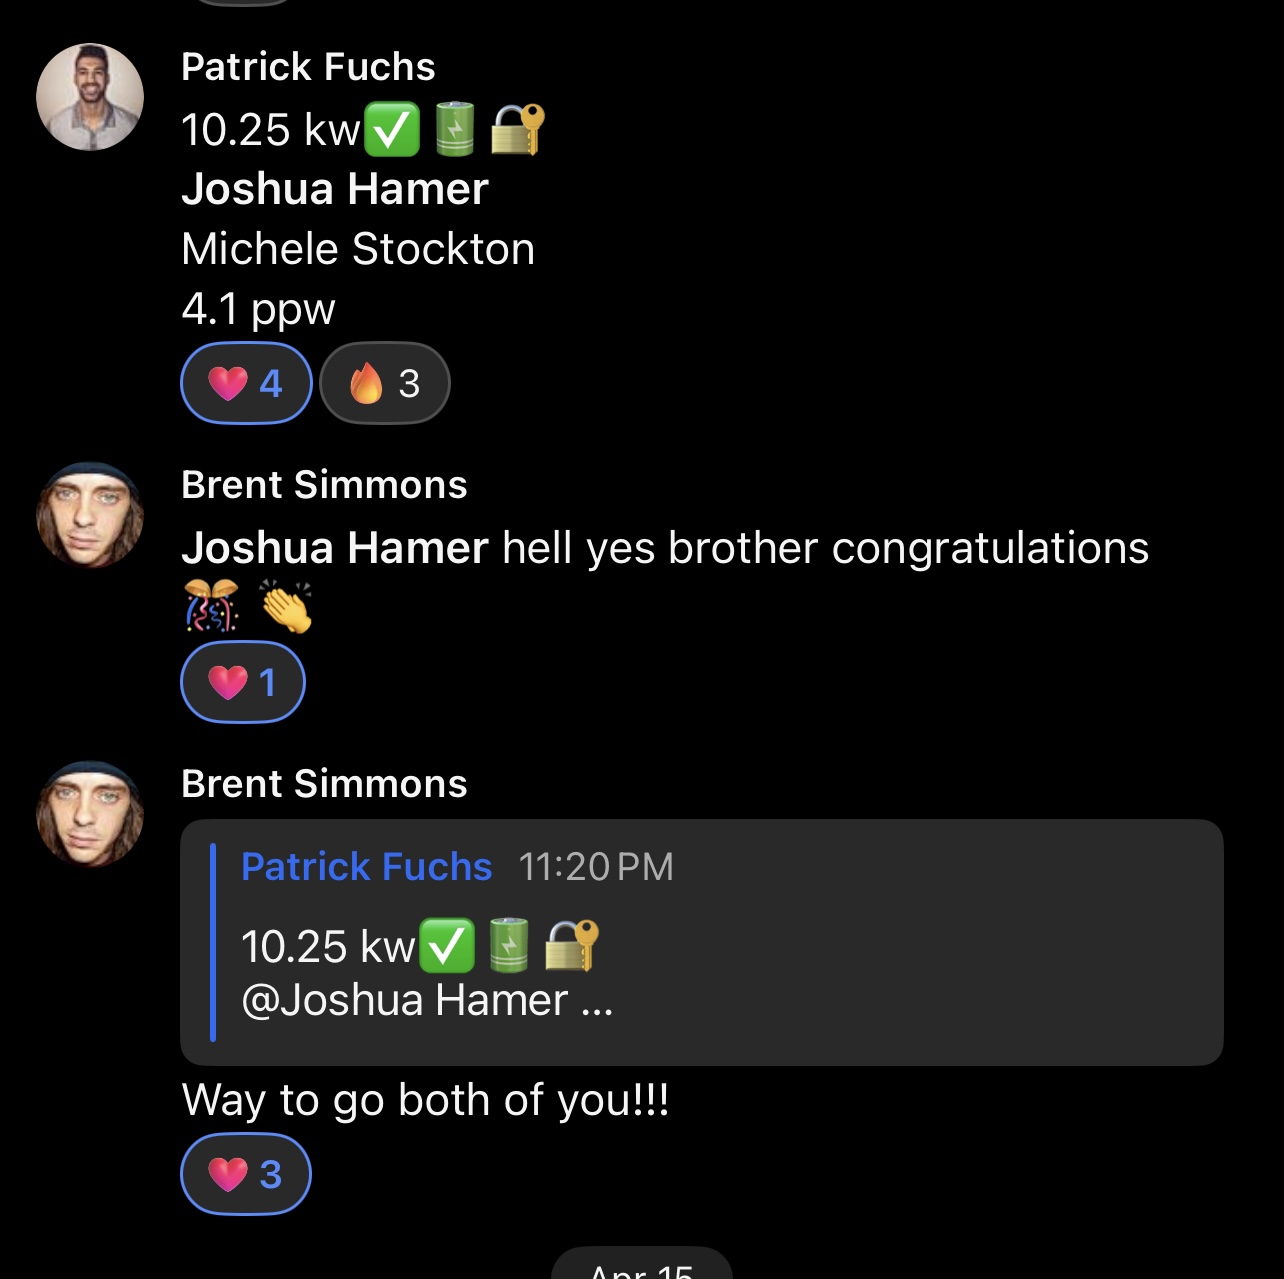Click the Joshua Hamer mention in Patrick's message

coord(335,189)
